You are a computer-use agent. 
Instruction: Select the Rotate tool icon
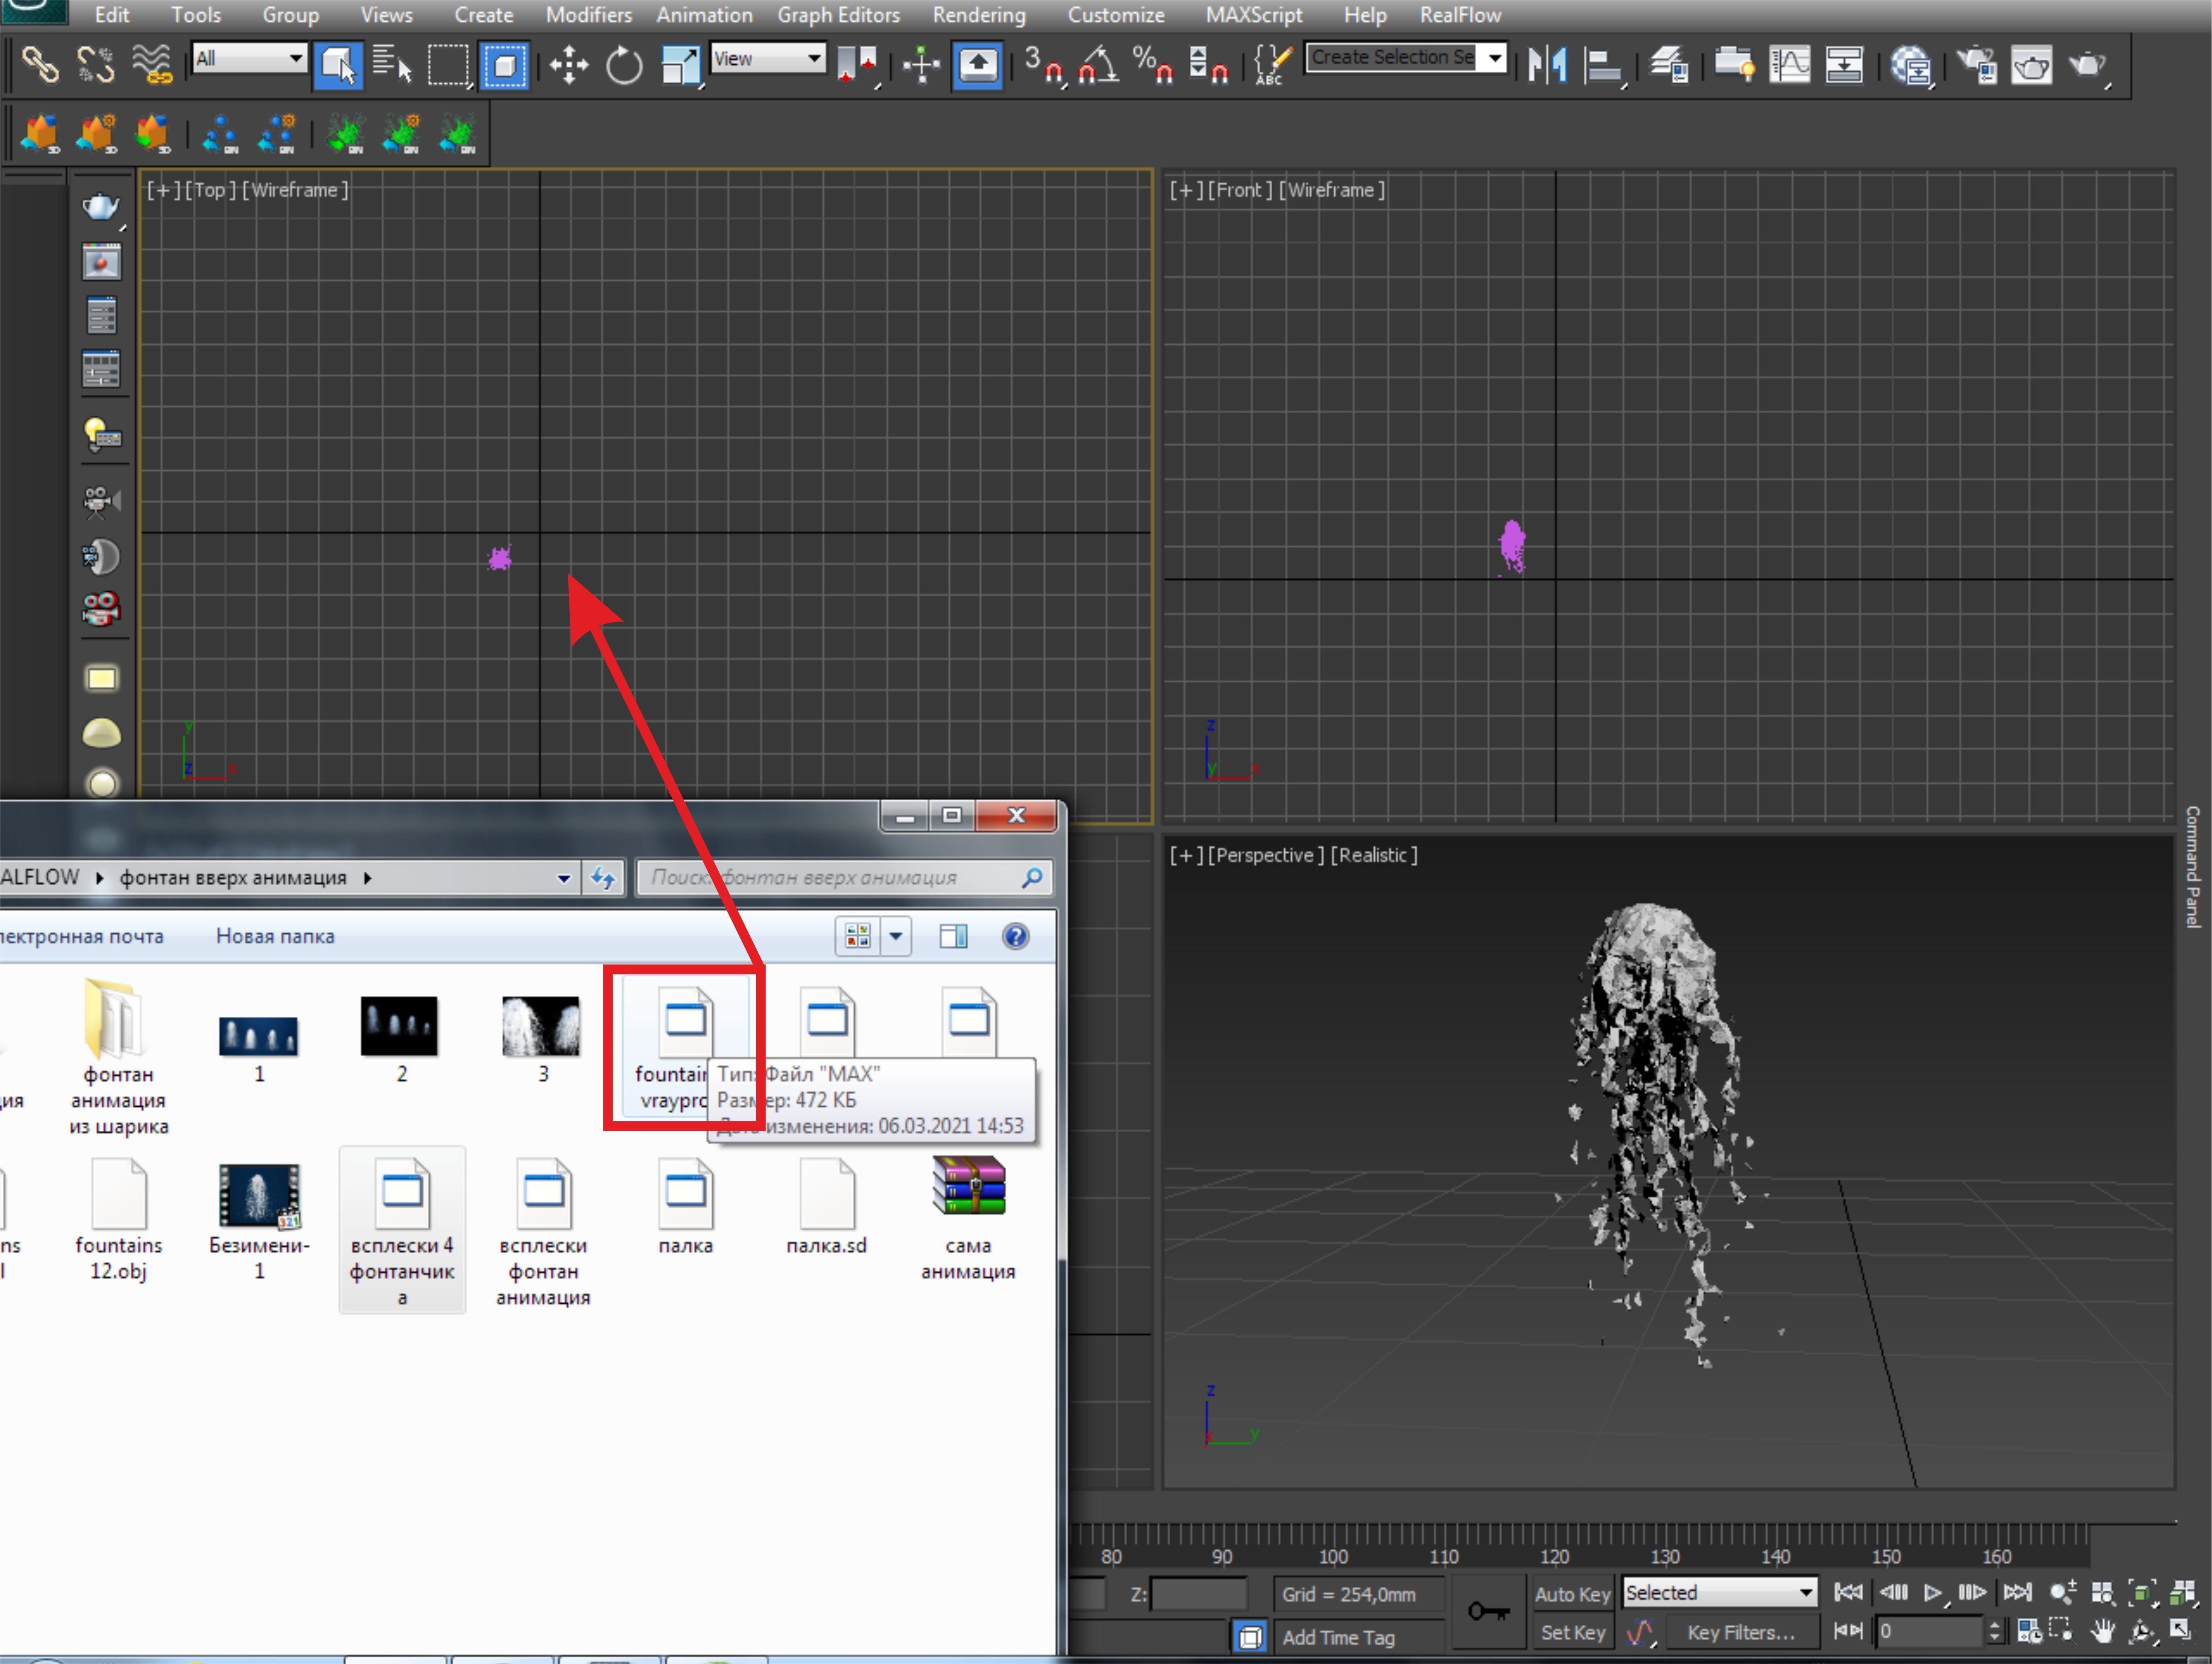click(x=624, y=66)
